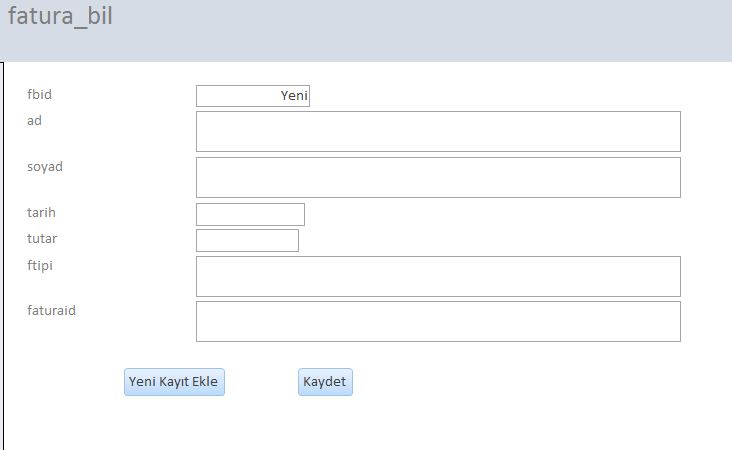Select the 'soyad' label
The width and height of the screenshot is (732, 450).
(x=45, y=166)
